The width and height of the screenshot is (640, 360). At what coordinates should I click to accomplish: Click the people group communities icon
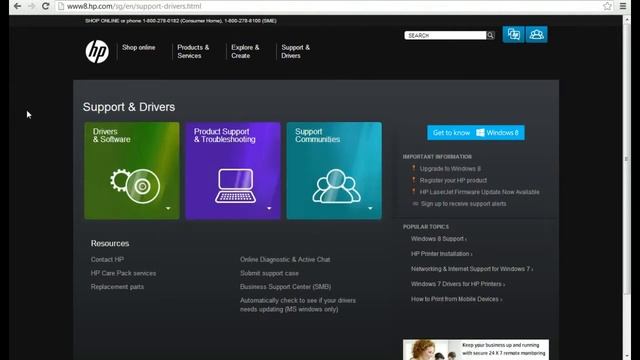coord(336,186)
